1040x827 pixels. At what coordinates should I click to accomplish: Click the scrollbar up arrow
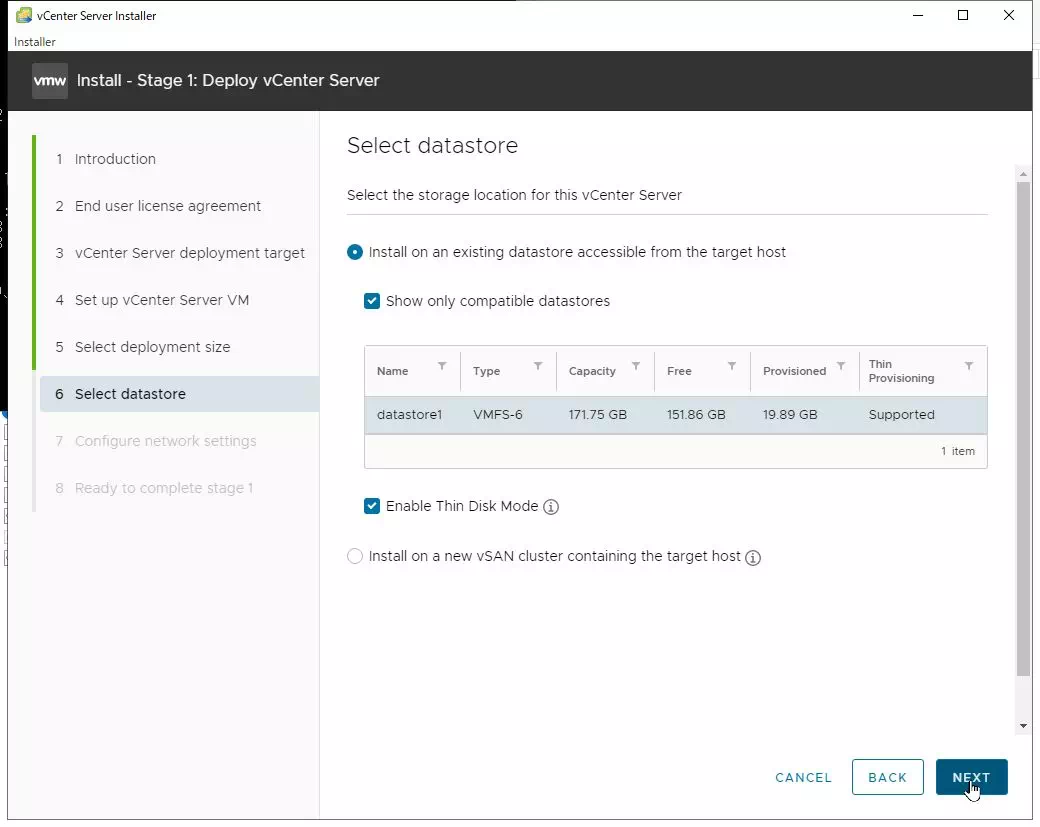click(1023, 173)
